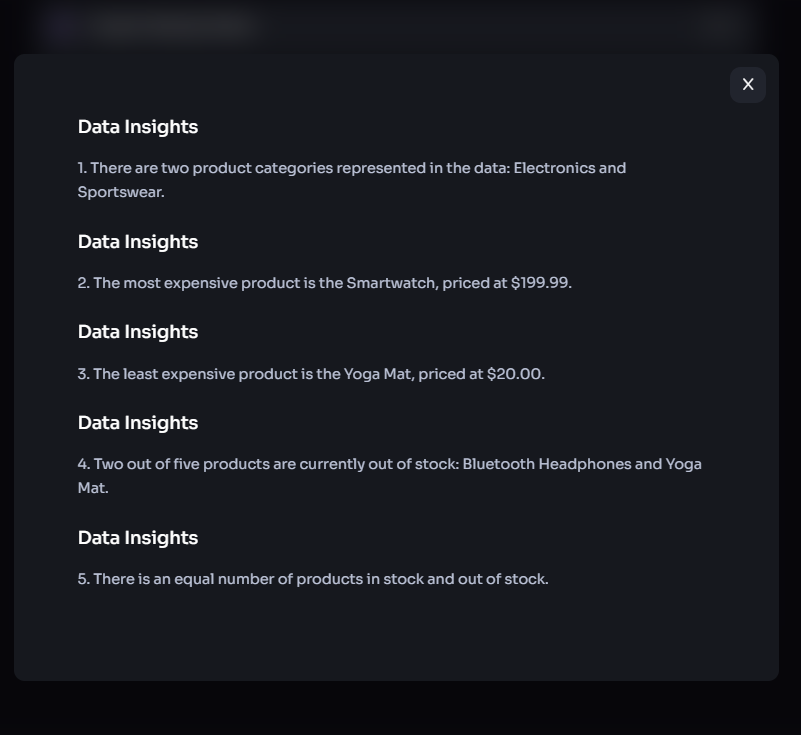The height and width of the screenshot is (735, 801).
Task: Click the price $199.99 in insight two
Action: coord(540,283)
